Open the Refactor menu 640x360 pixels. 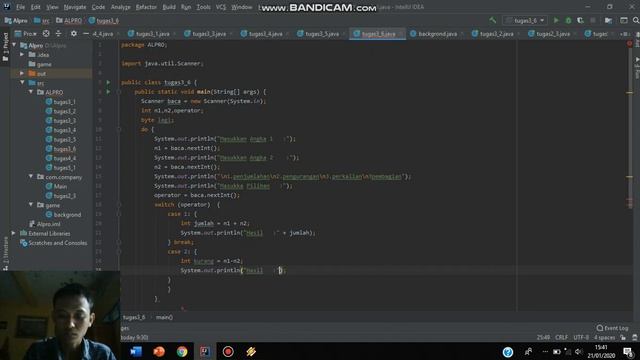click(146, 7)
